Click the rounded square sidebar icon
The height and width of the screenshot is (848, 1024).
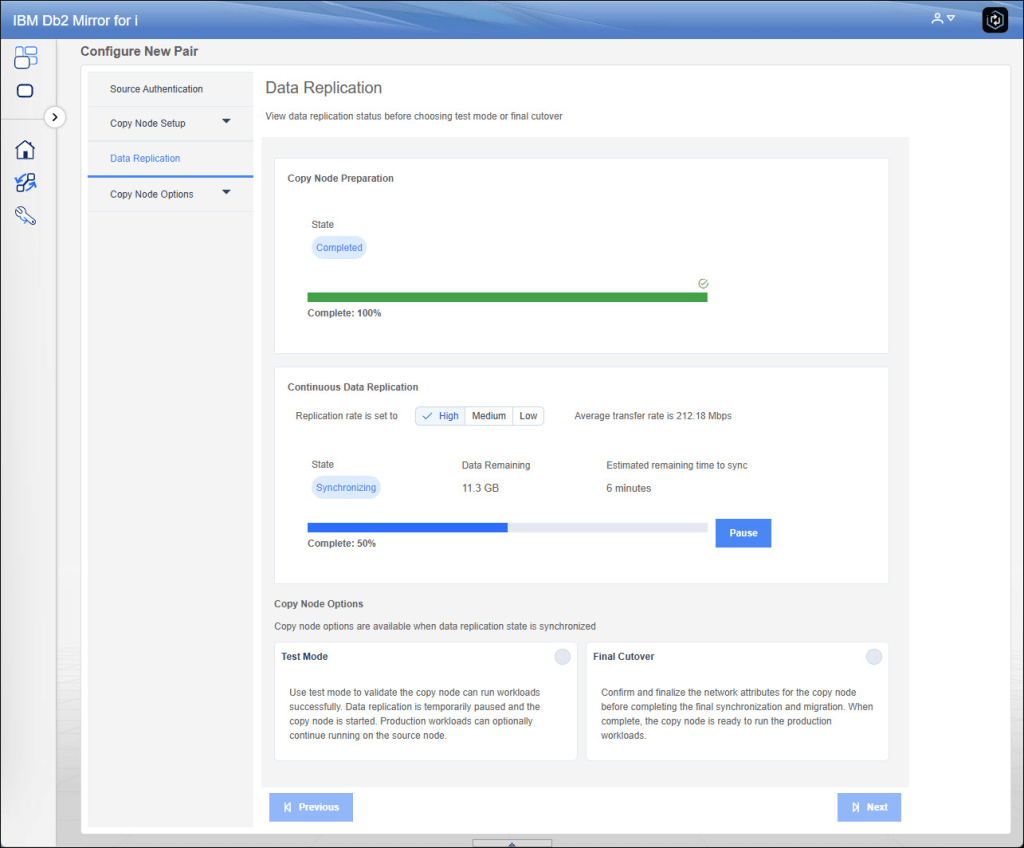tap(25, 91)
